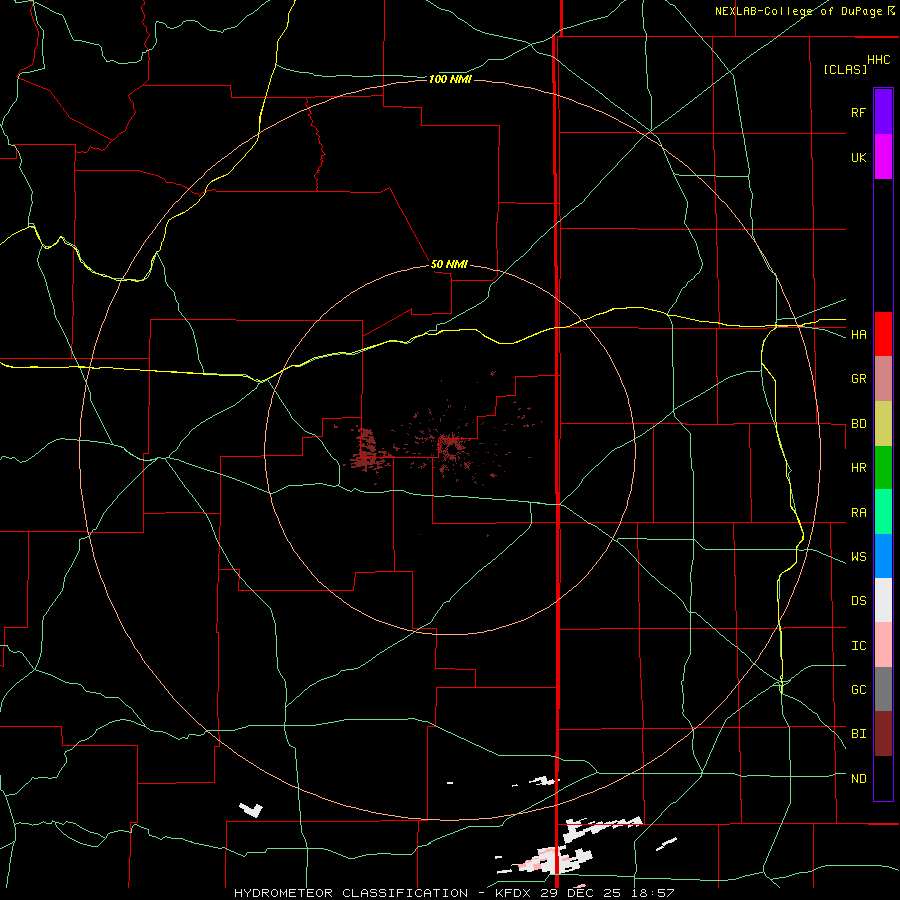This screenshot has width=900, height=900.
Task: Click the 18:57 time stamp
Action: (x=651, y=893)
